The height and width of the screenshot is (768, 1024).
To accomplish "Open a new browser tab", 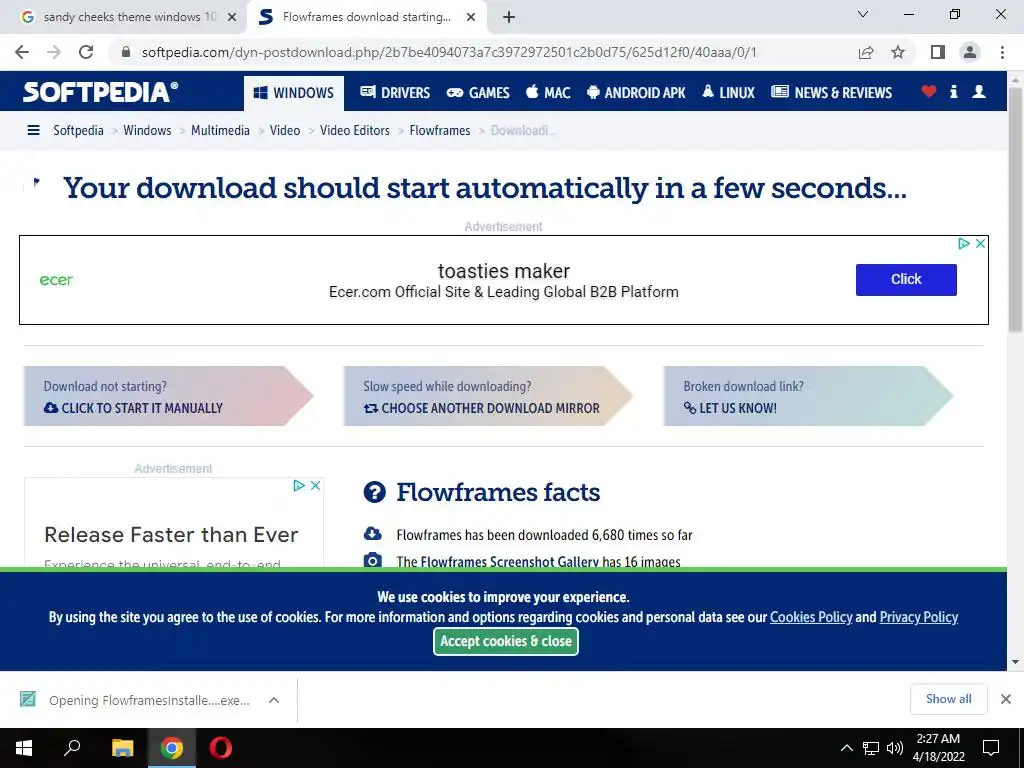I will click(x=509, y=17).
